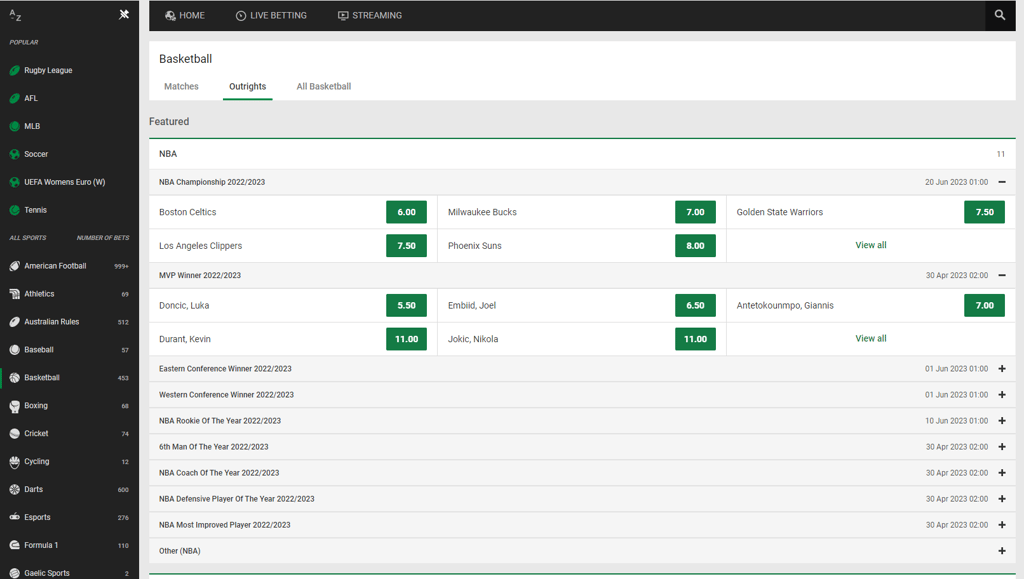Switch to the Matches tab
1024x579 pixels.
(182, 86)
